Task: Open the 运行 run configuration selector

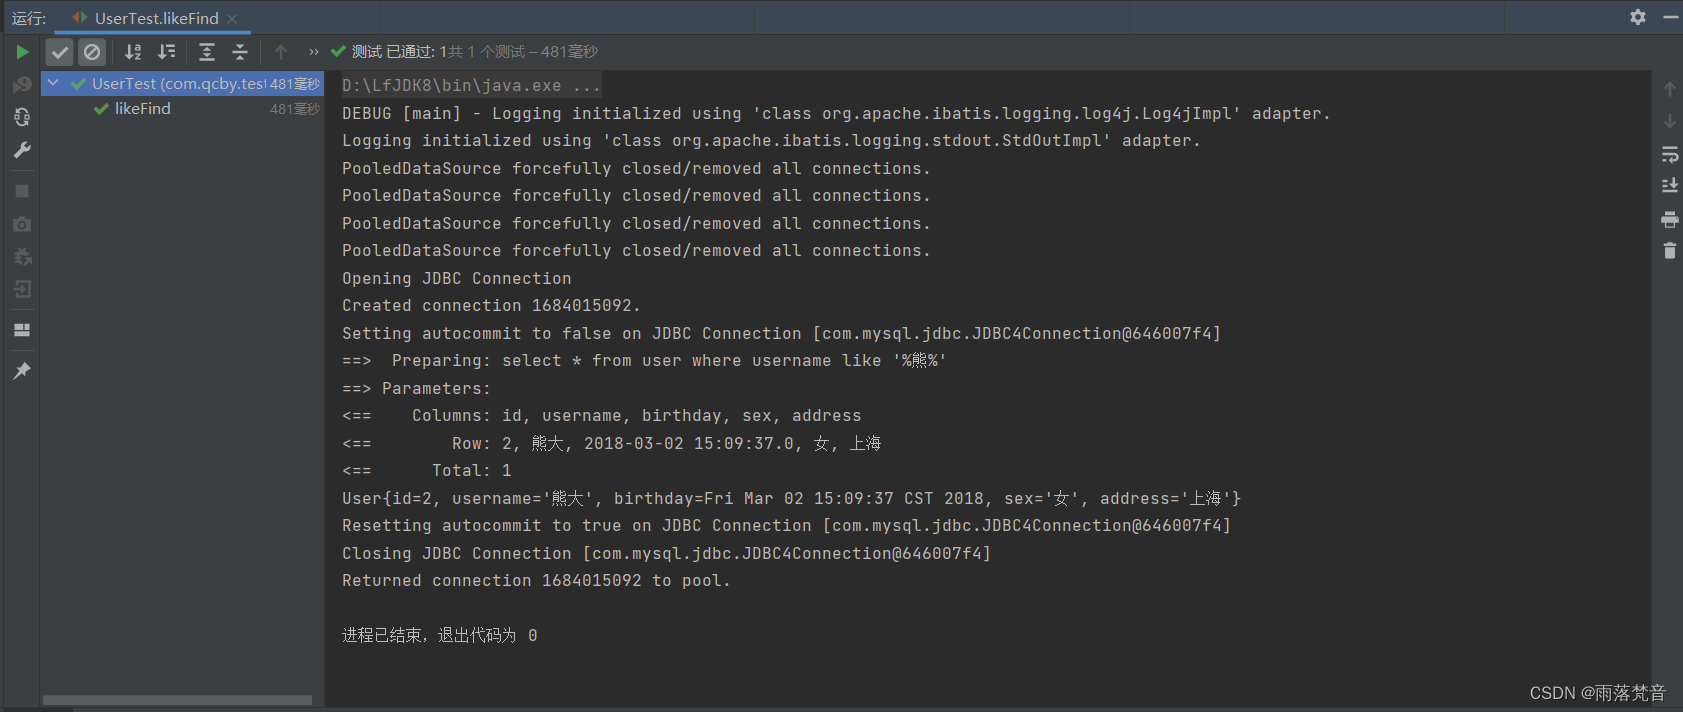Action: point(27,17)
